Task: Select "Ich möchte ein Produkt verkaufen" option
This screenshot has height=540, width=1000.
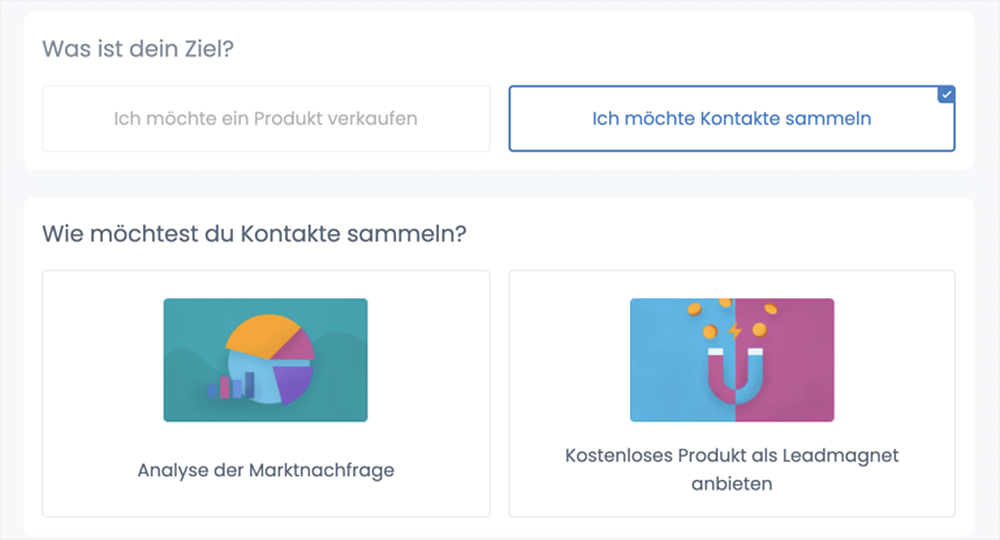Action: coord(265,118)
